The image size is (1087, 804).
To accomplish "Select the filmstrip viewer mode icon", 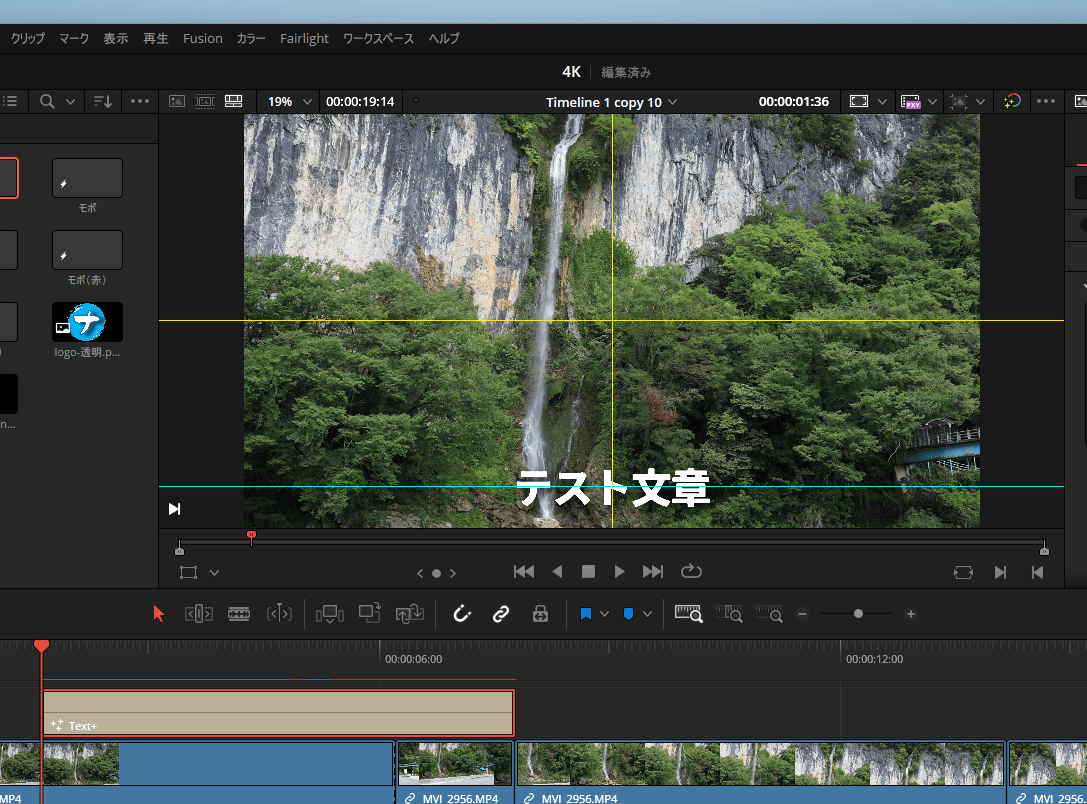I will (x=205, y=101).
